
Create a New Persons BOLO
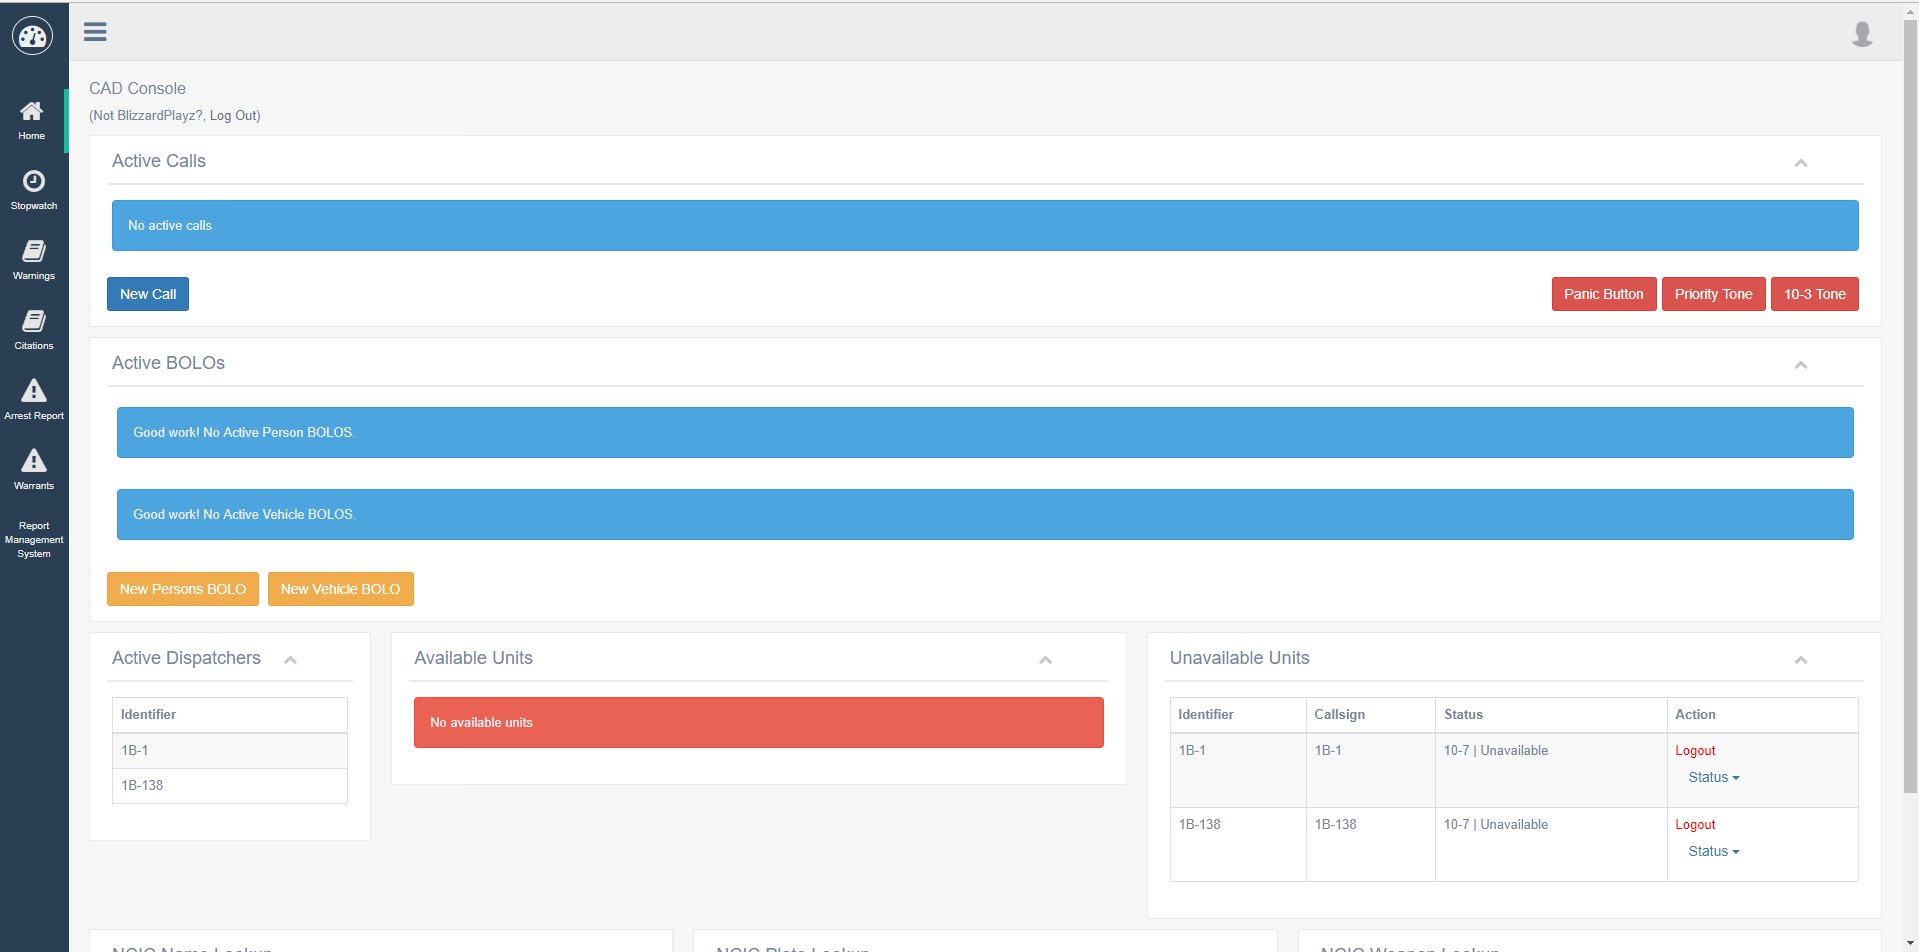coord(183,589)
